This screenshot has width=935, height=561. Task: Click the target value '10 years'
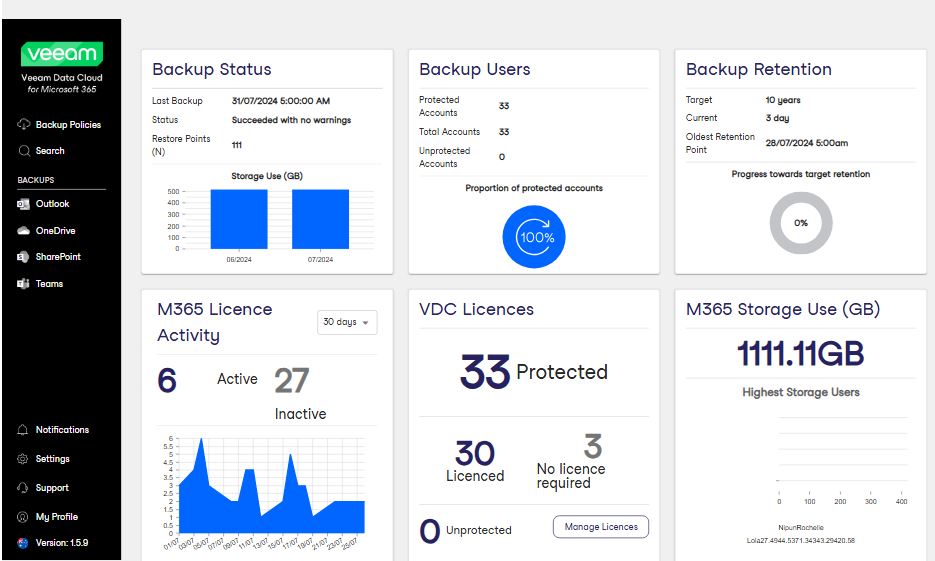pyautogui.click(x=783, y=100)
